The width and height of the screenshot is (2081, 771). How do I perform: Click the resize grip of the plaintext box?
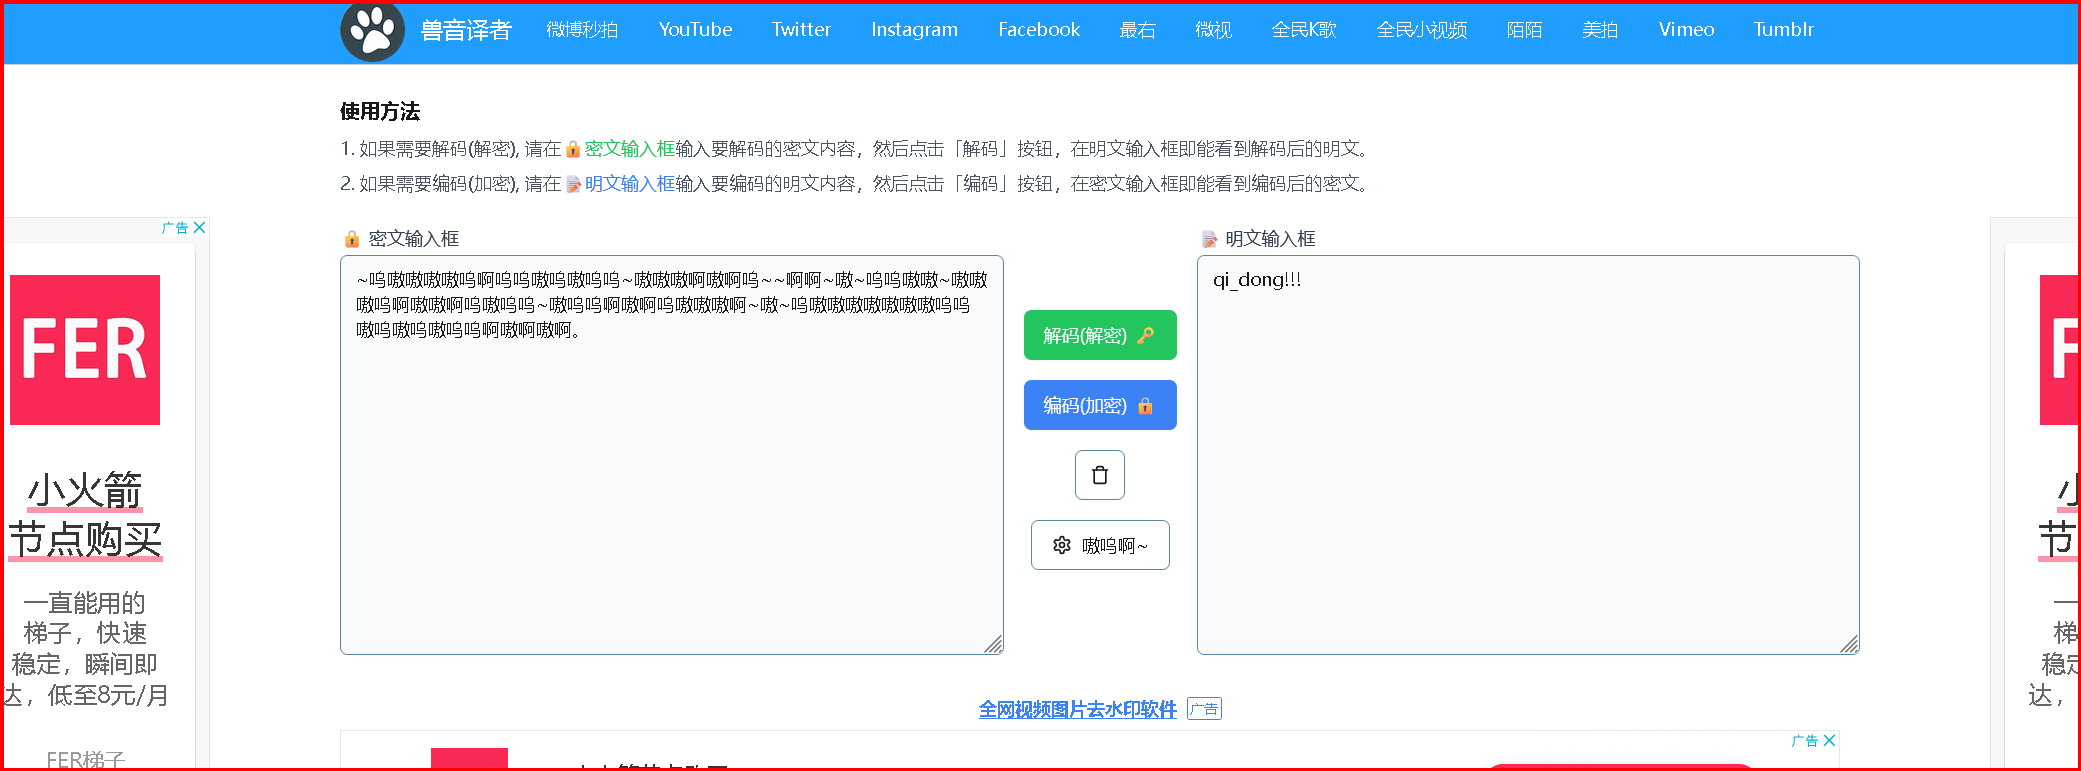pos(1850,645)
